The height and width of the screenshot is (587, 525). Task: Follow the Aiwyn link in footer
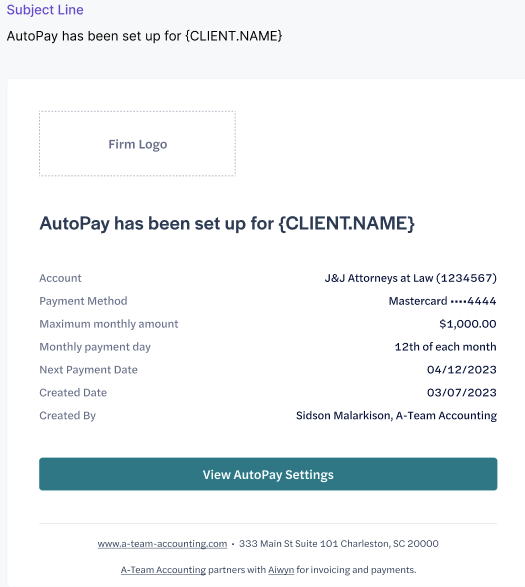281,570
